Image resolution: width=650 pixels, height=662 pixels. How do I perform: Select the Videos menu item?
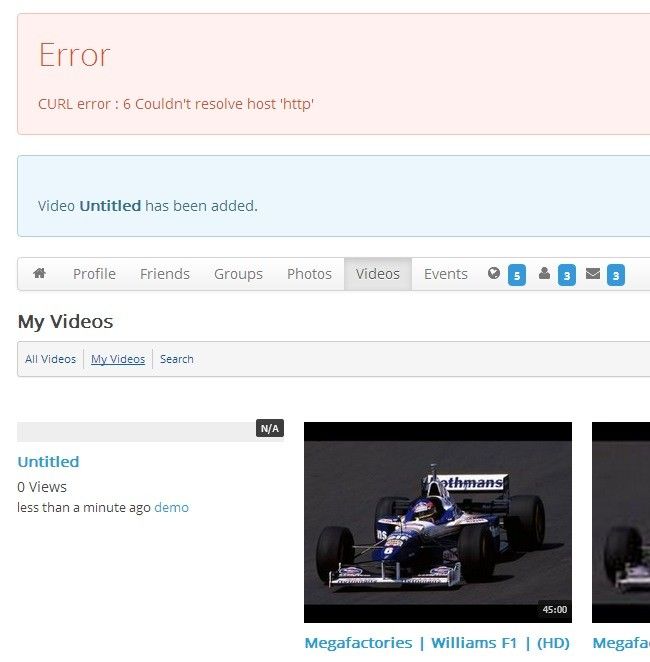coord(378,274)
